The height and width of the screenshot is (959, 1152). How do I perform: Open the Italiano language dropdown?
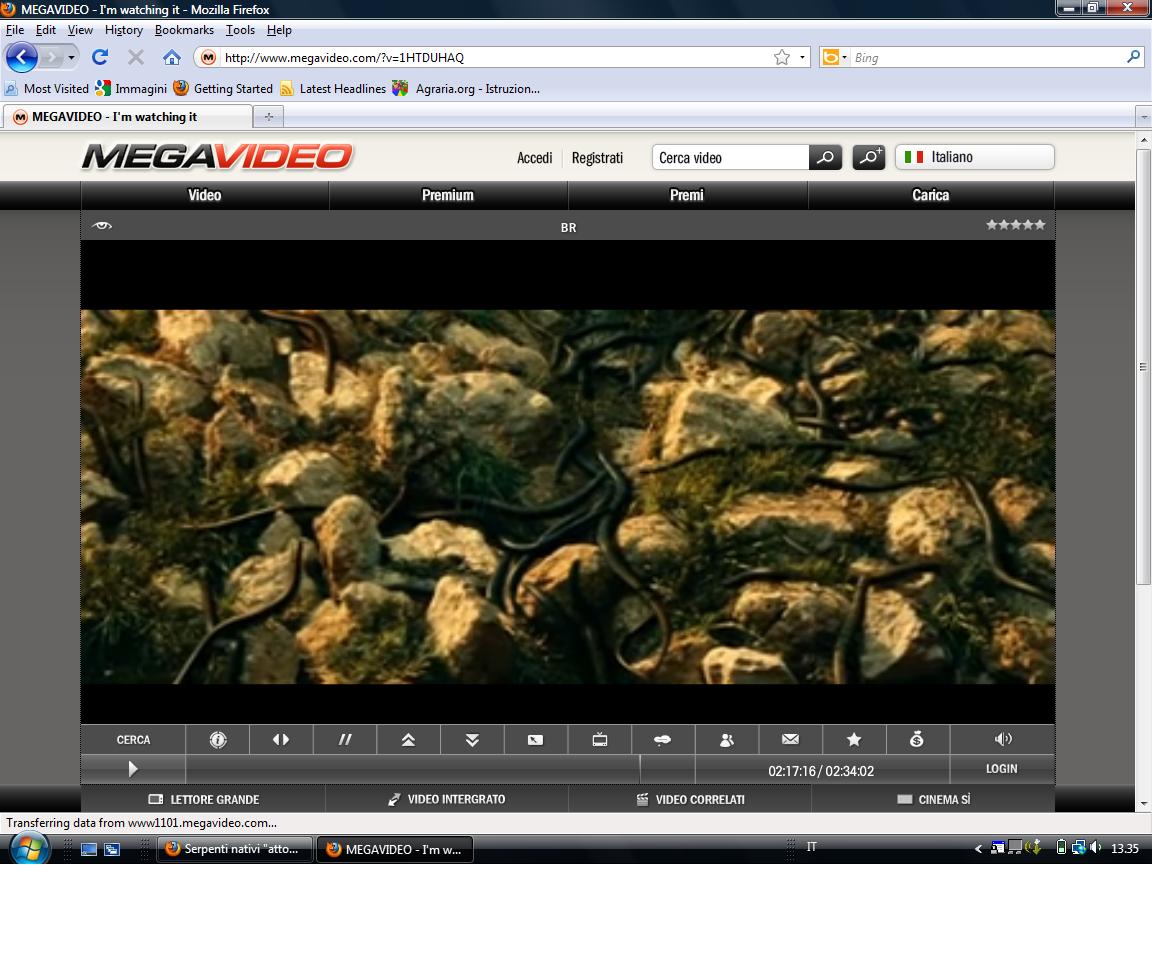pyautogui.click(x=974, y=157)
